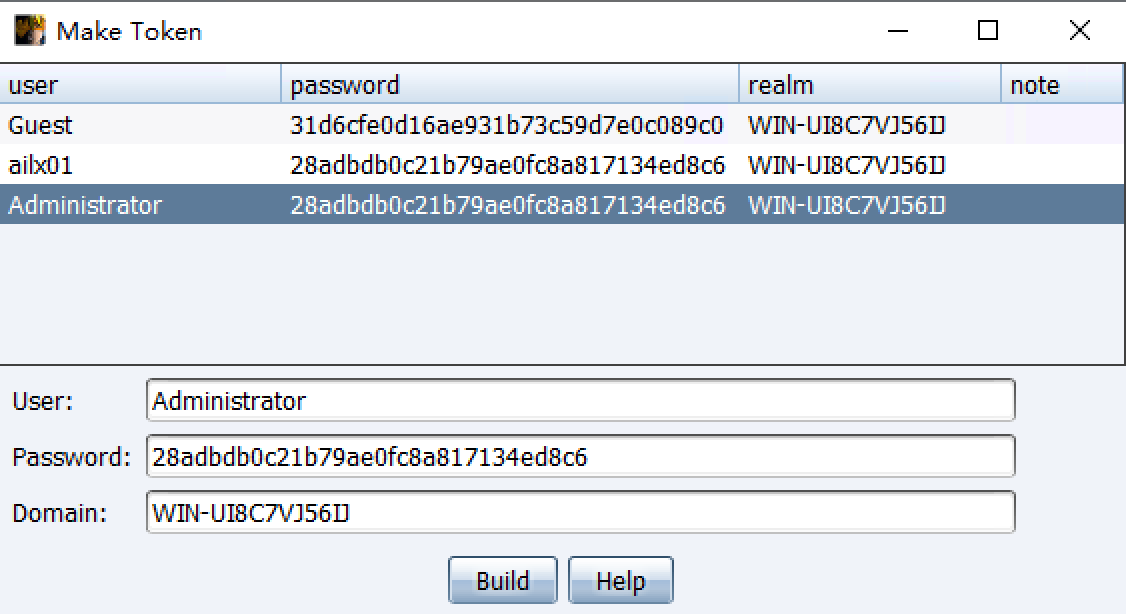Image resolution: width=1126 pixels, height=614 pixels.
Task: Maximize the Make Token dialog
Action: point(988,31)
